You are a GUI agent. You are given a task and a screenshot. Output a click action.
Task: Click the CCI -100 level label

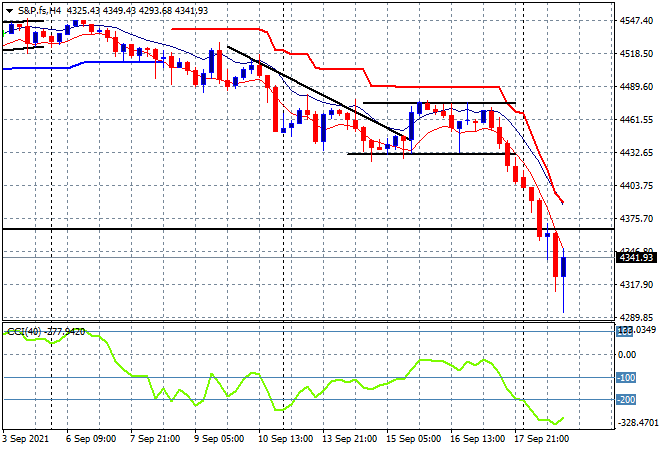click(x=626, y=378)
